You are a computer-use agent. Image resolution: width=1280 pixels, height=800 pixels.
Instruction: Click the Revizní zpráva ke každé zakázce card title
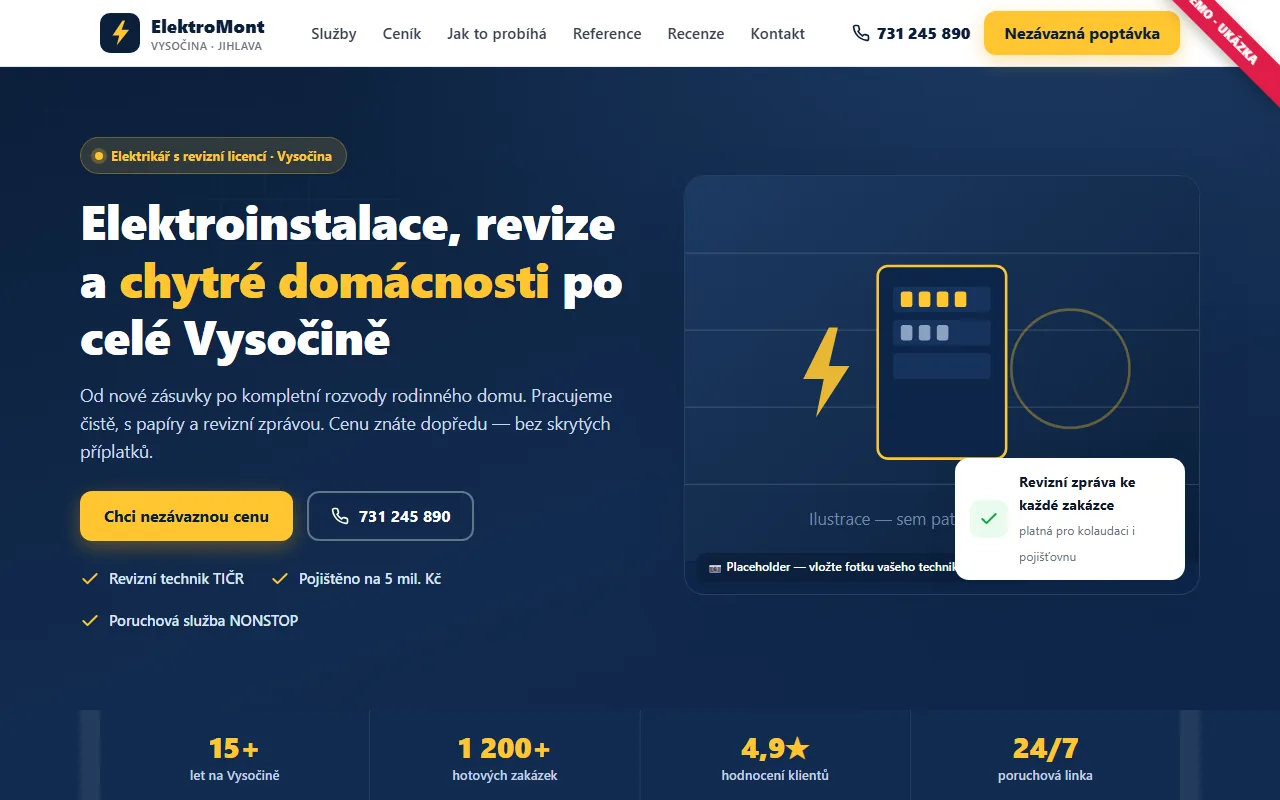click(x=1077, y=494)
